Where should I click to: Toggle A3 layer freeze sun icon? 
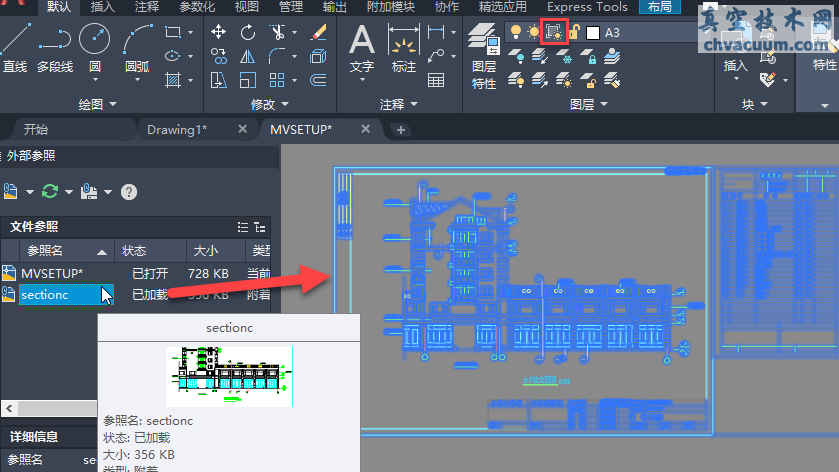(533, 32)
